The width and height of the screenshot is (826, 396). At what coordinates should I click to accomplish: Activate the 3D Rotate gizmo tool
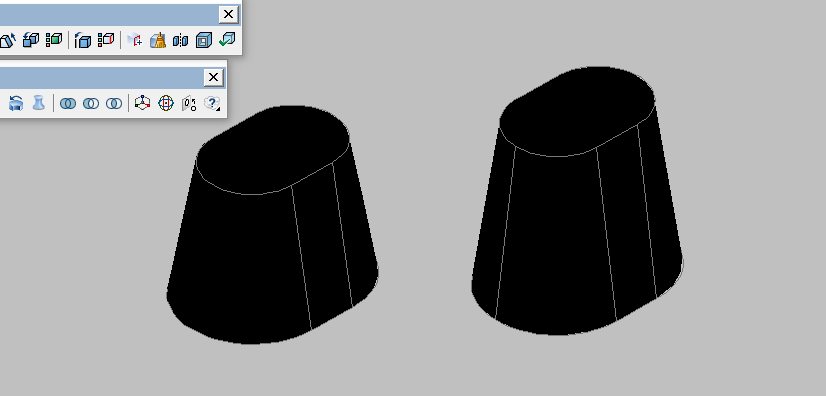coord(166,103)
